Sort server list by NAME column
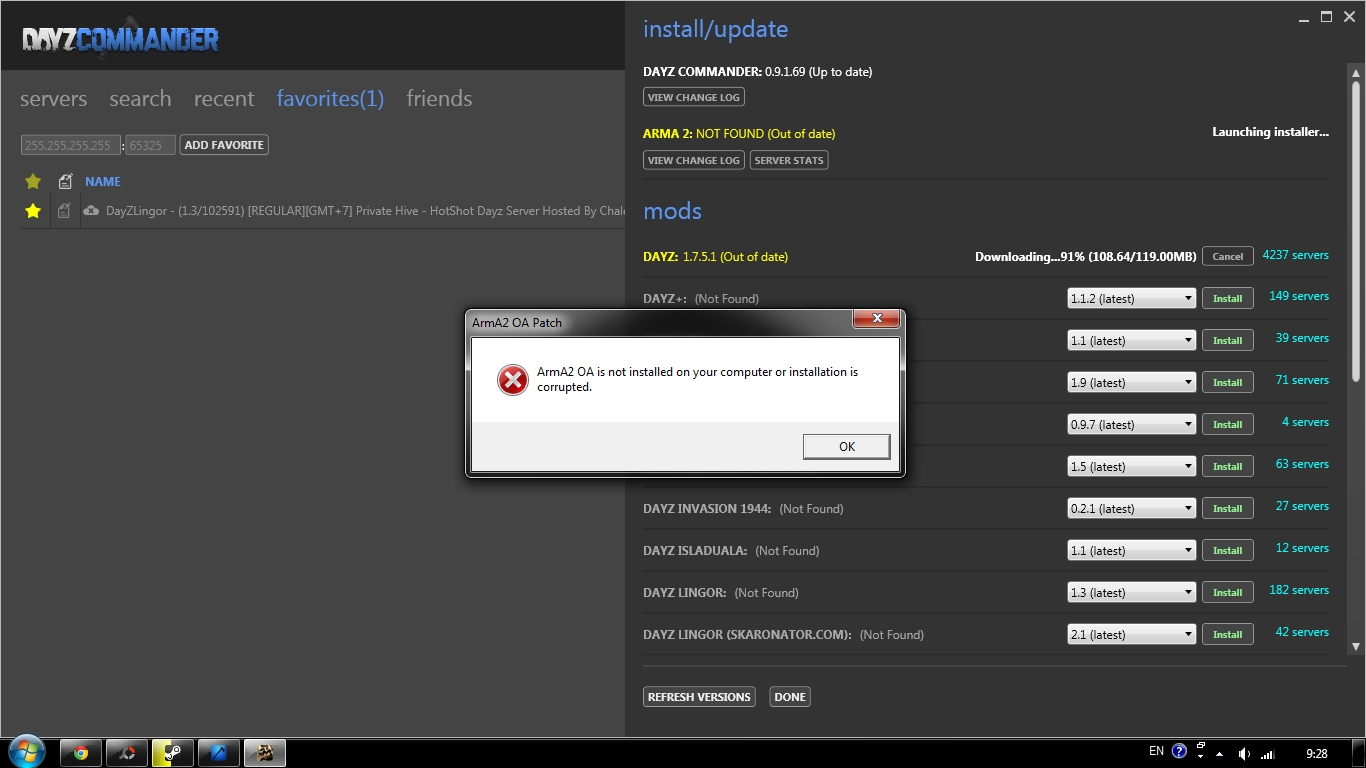This screenshot has width=1366, height=768. tap(103, 182)
